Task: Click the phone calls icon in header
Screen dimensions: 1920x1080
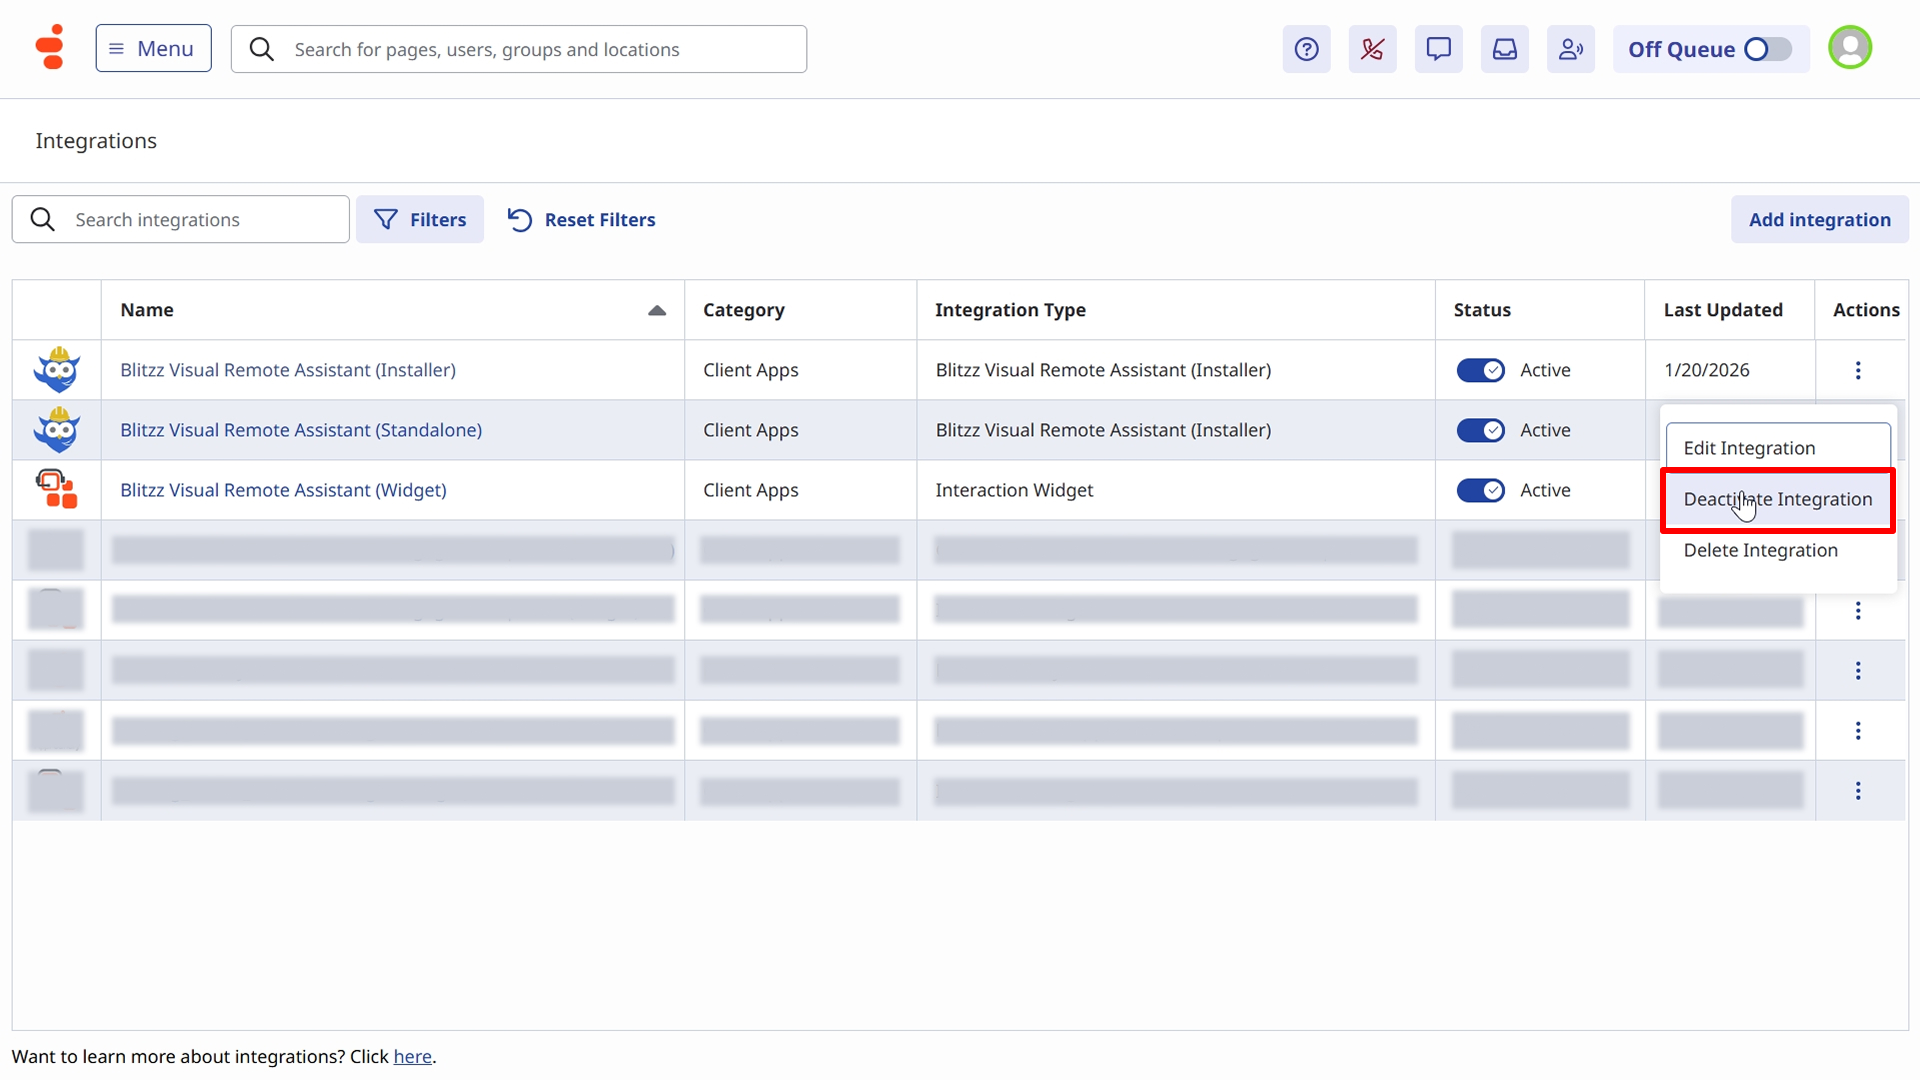Action: click(1372, 49)
